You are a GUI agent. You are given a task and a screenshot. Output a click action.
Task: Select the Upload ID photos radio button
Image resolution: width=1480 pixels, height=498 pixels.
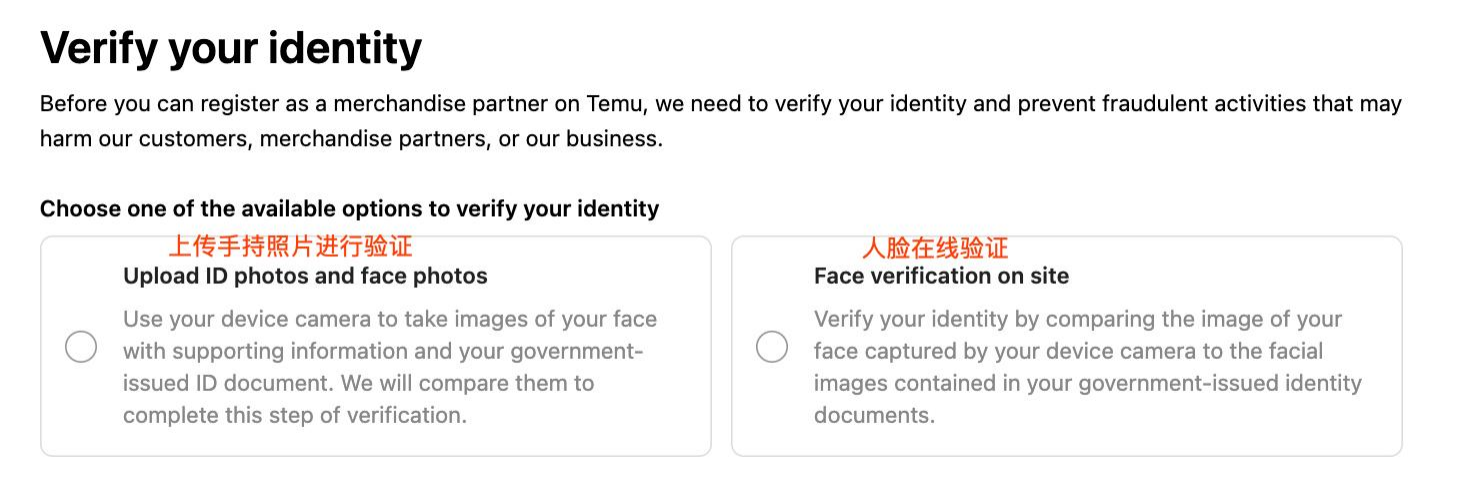(x=81, y=348)
